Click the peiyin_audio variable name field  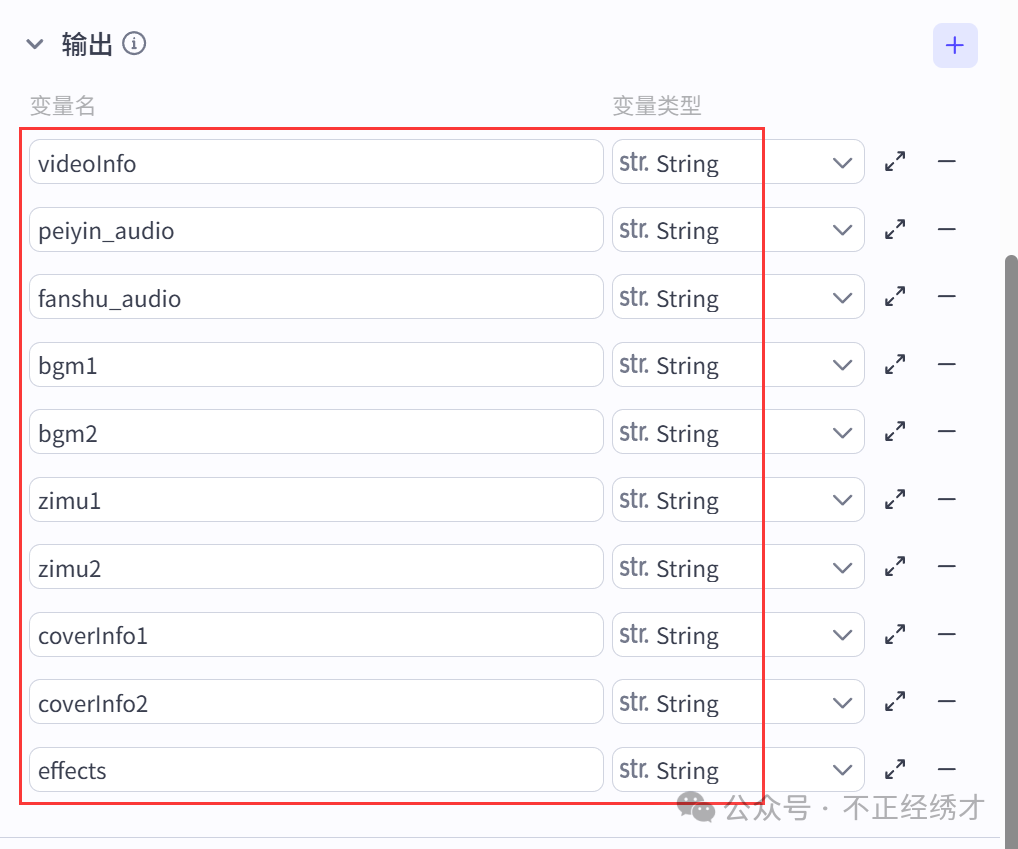pos(316,230)
